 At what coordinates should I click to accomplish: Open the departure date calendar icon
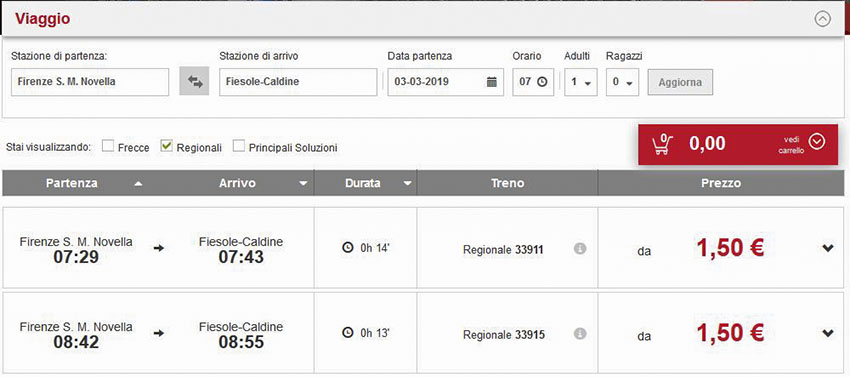pos(492,82)
